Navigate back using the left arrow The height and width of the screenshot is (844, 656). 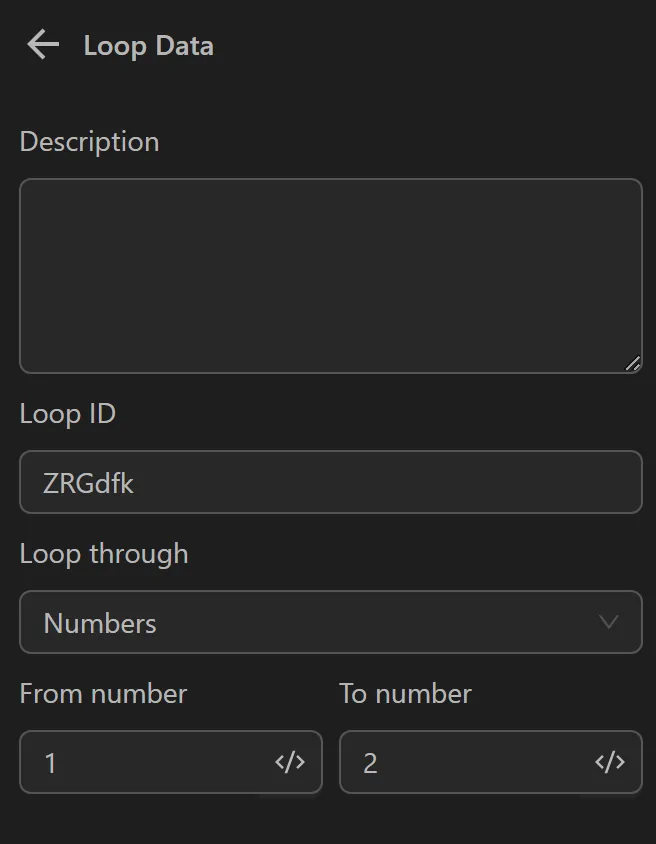[x=42, y=44]
